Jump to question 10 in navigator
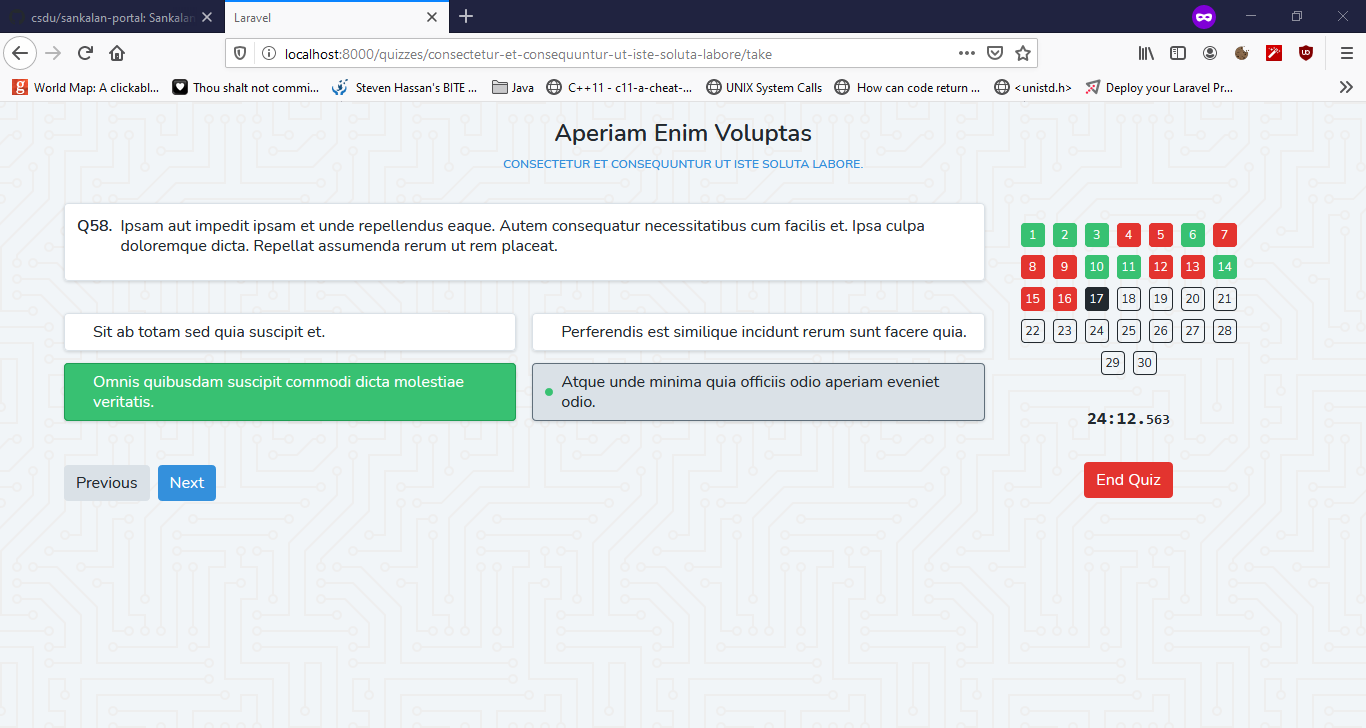Viewport: 1366px width, 728px height. coord(1097,267)
